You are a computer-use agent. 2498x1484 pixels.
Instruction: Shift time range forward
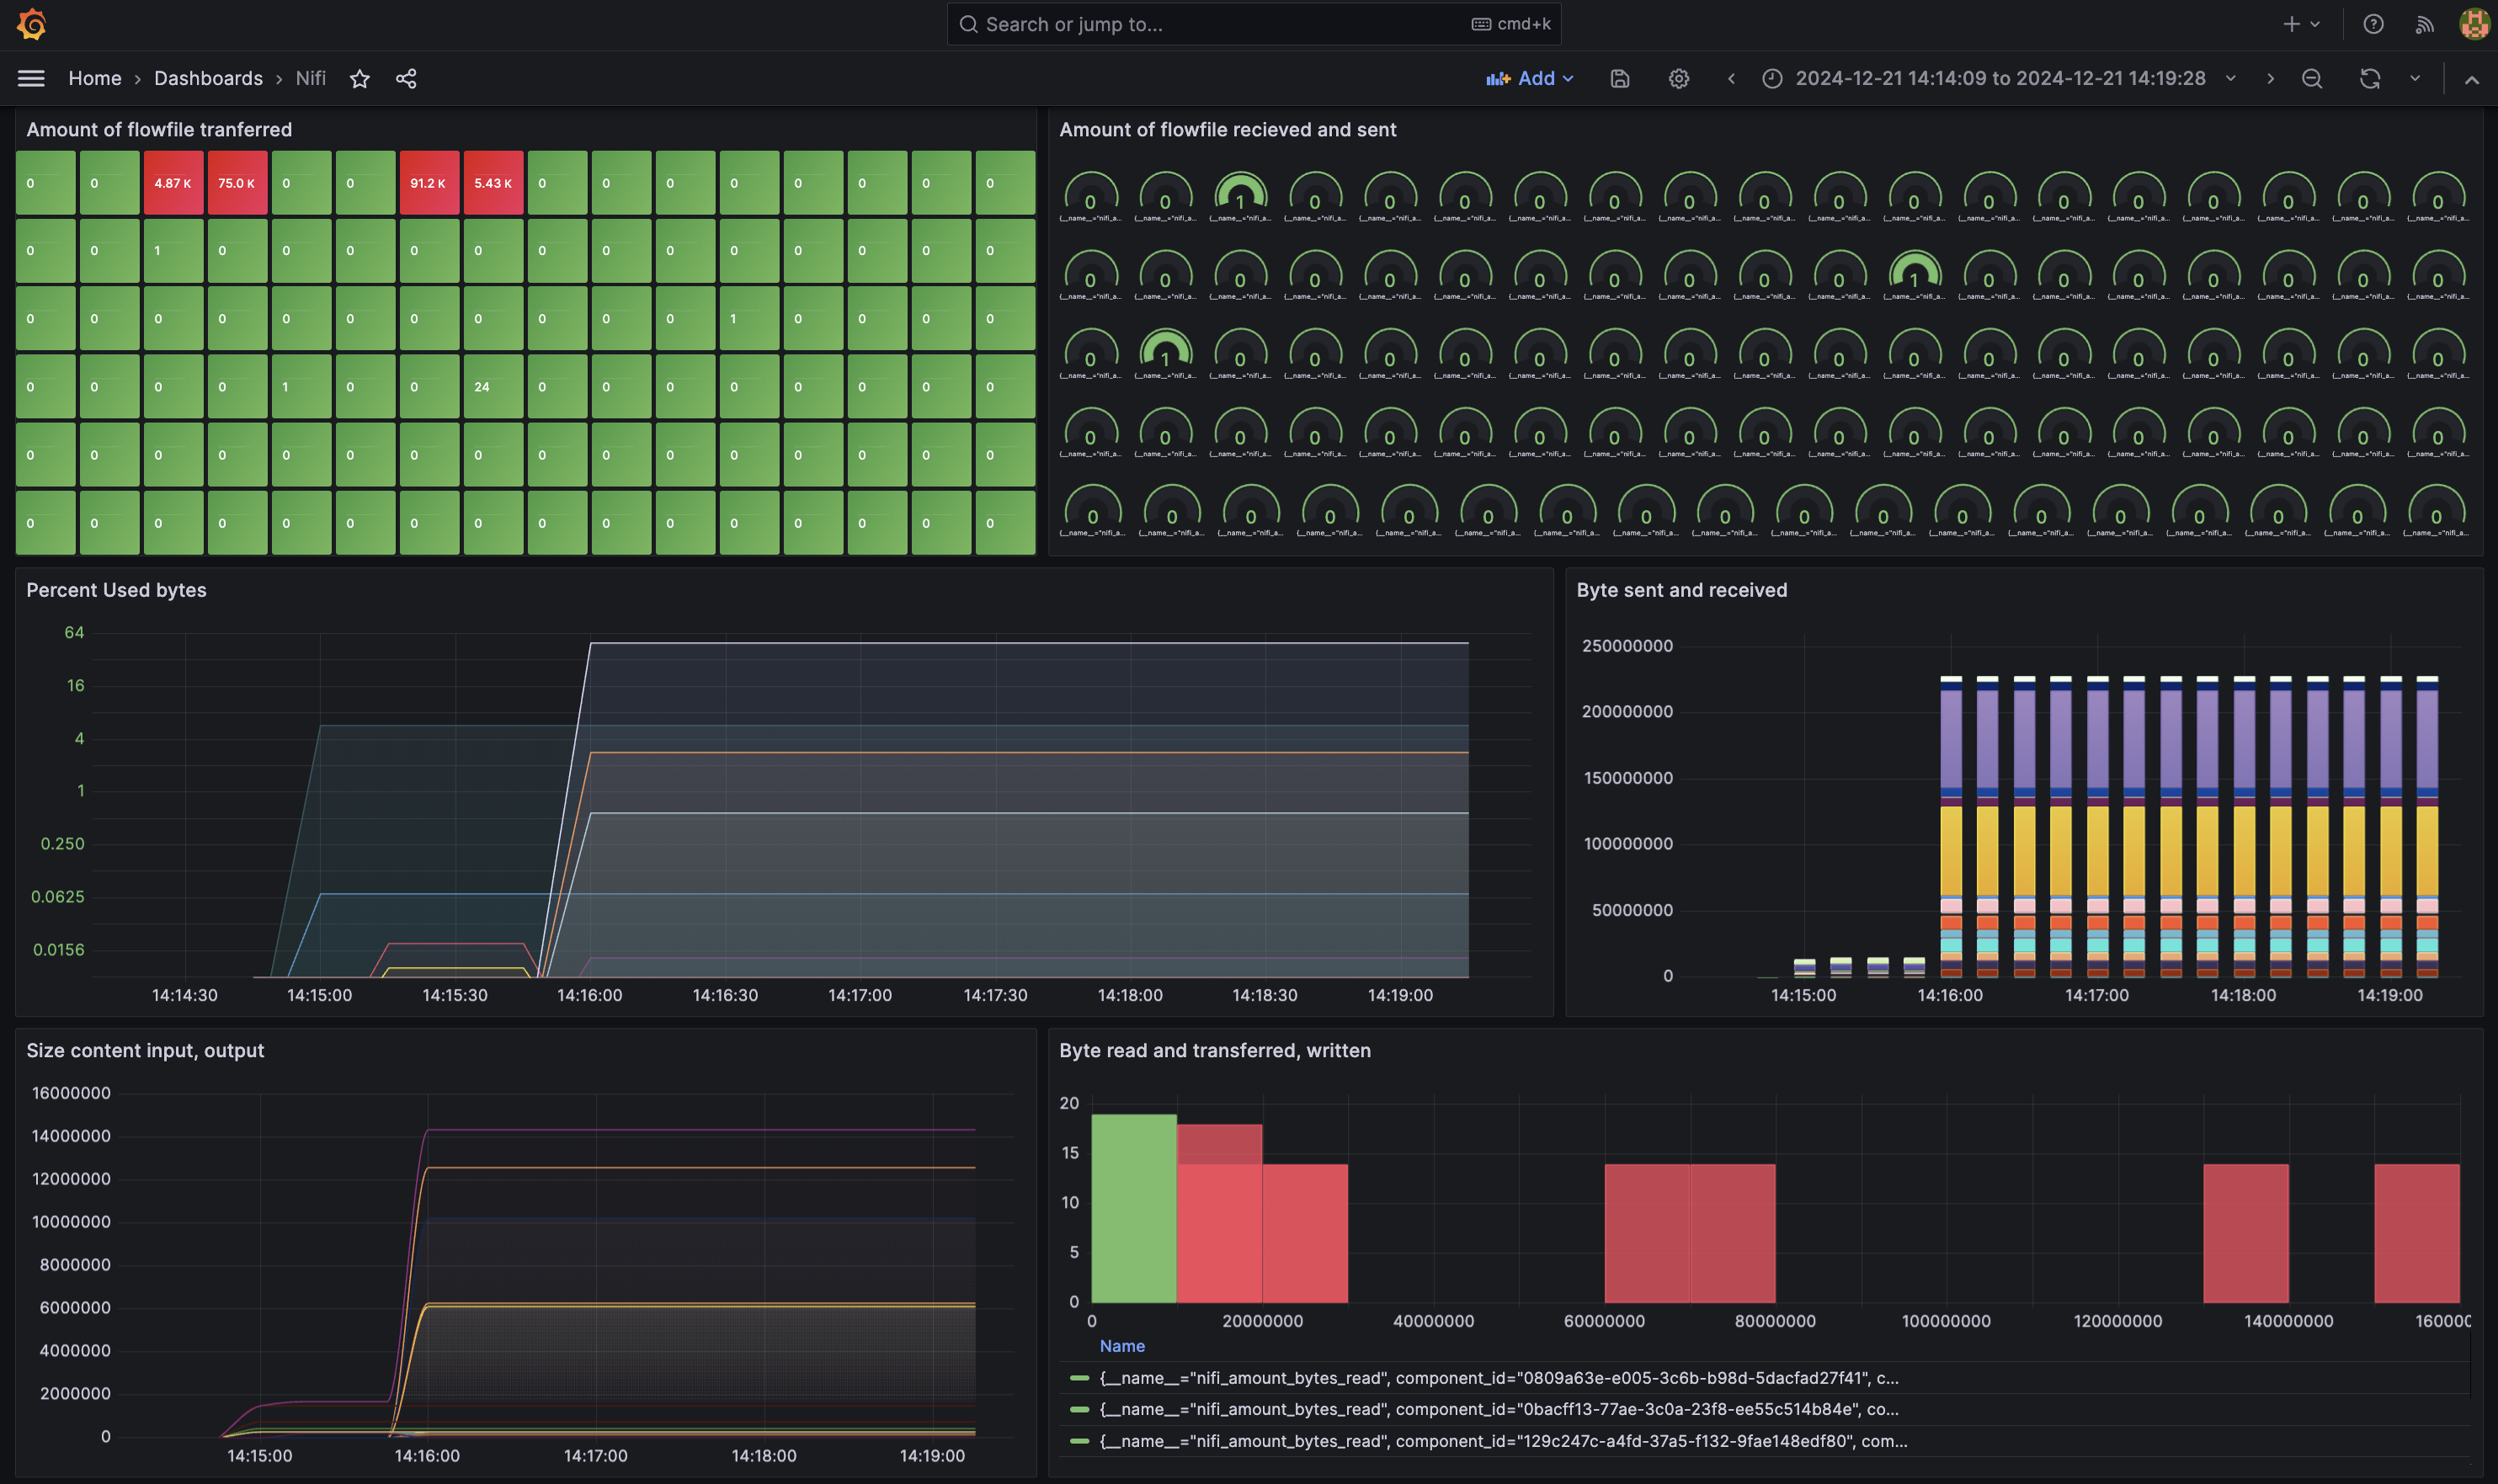(2270, 78)
